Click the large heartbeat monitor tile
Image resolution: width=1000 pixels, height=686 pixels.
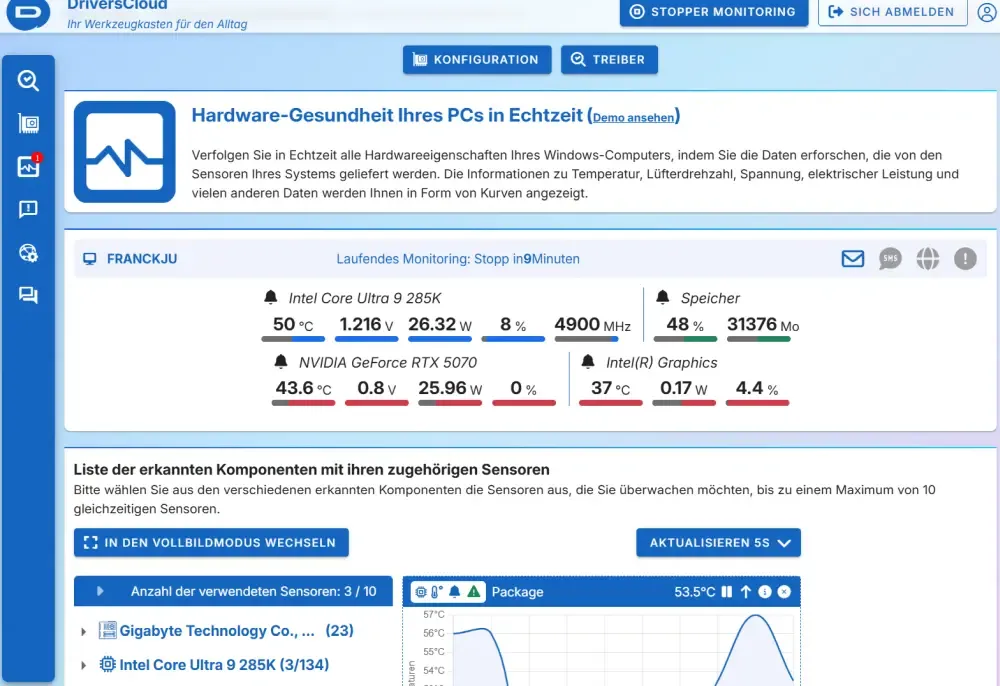[x=125, y=152]
